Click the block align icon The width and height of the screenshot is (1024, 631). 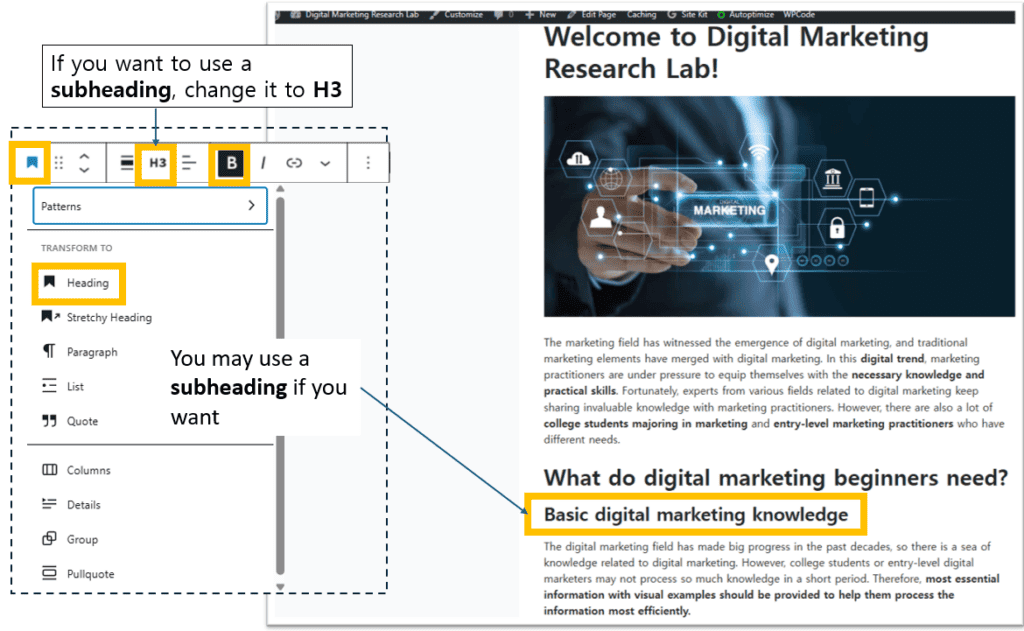coord(127,163)
